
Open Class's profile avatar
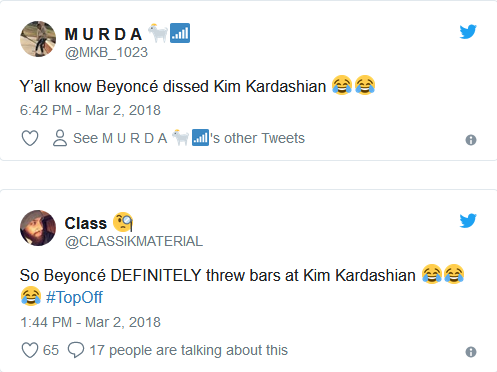click(x=38, y=228)
